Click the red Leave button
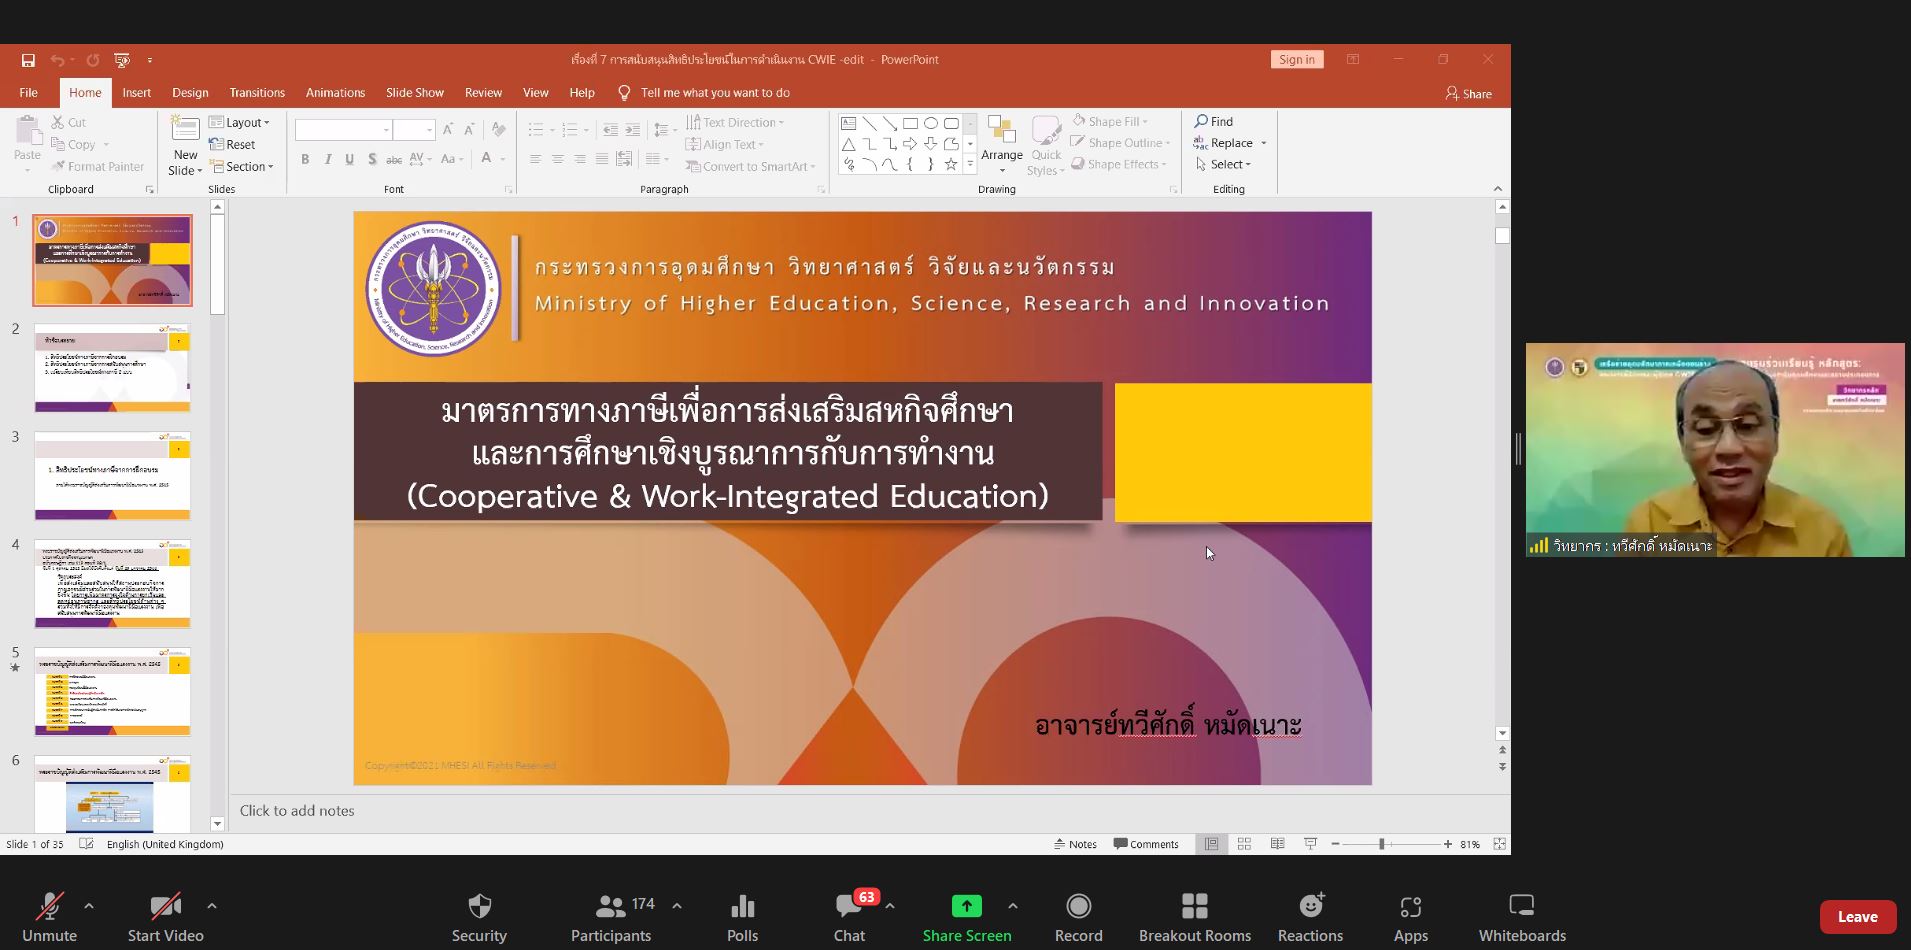This screenshot has height=950, width=1911. pos(1858,916)
